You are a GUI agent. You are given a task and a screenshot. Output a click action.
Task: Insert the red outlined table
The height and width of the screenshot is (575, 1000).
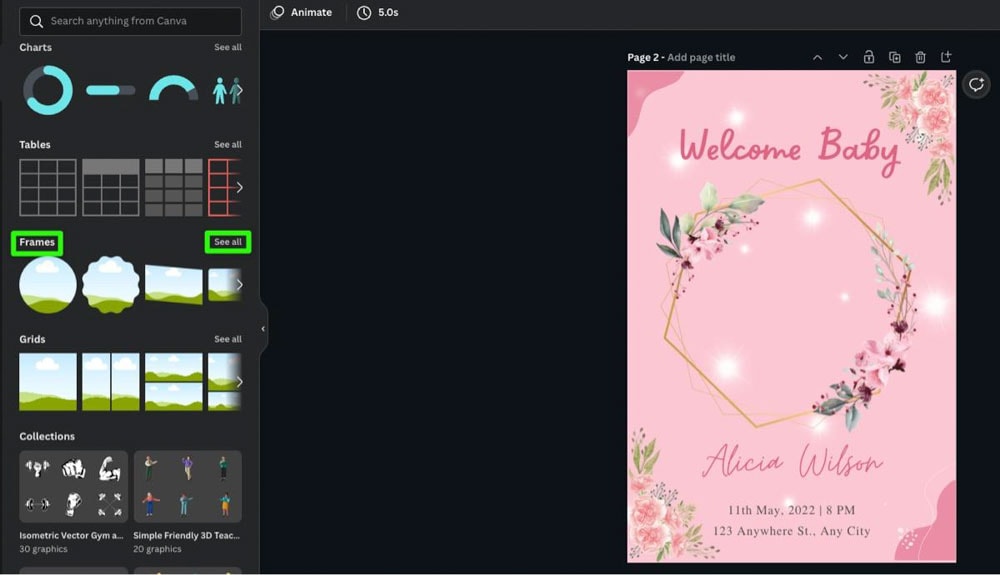click(221, 187)
